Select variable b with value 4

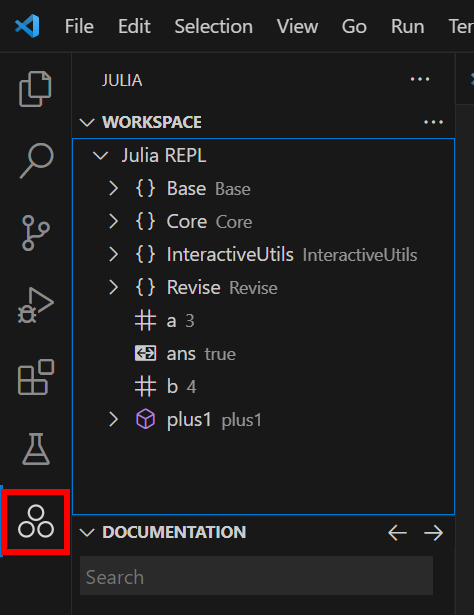(x=263, y=386)
